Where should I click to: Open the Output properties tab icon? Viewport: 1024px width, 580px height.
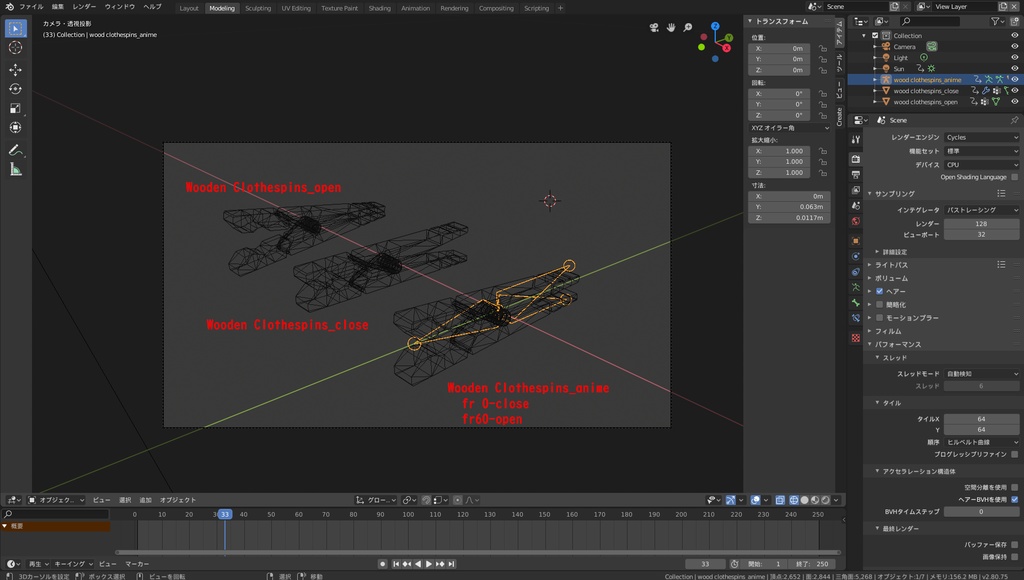point(856,174)
